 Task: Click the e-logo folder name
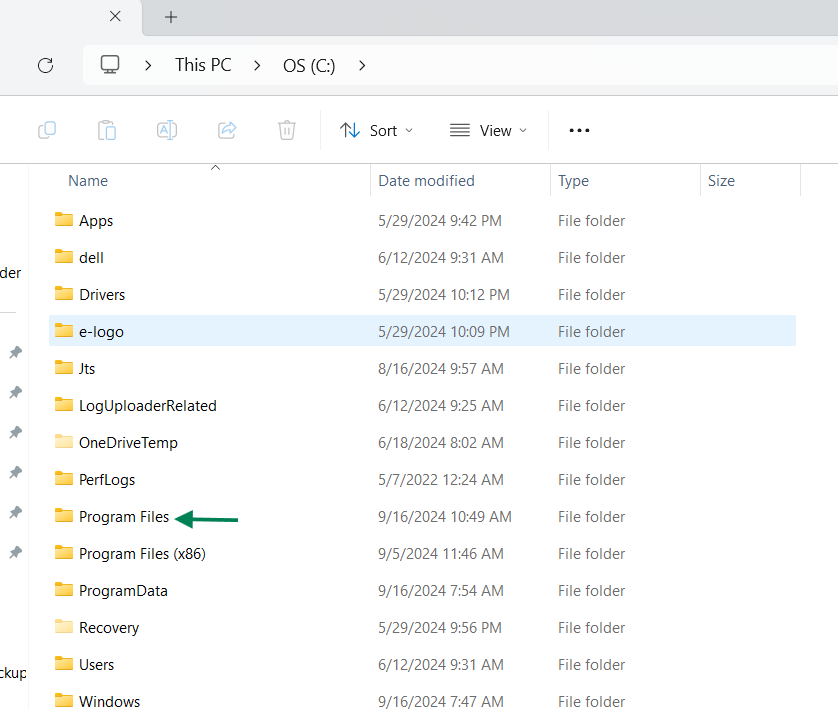tap(102, 332)
